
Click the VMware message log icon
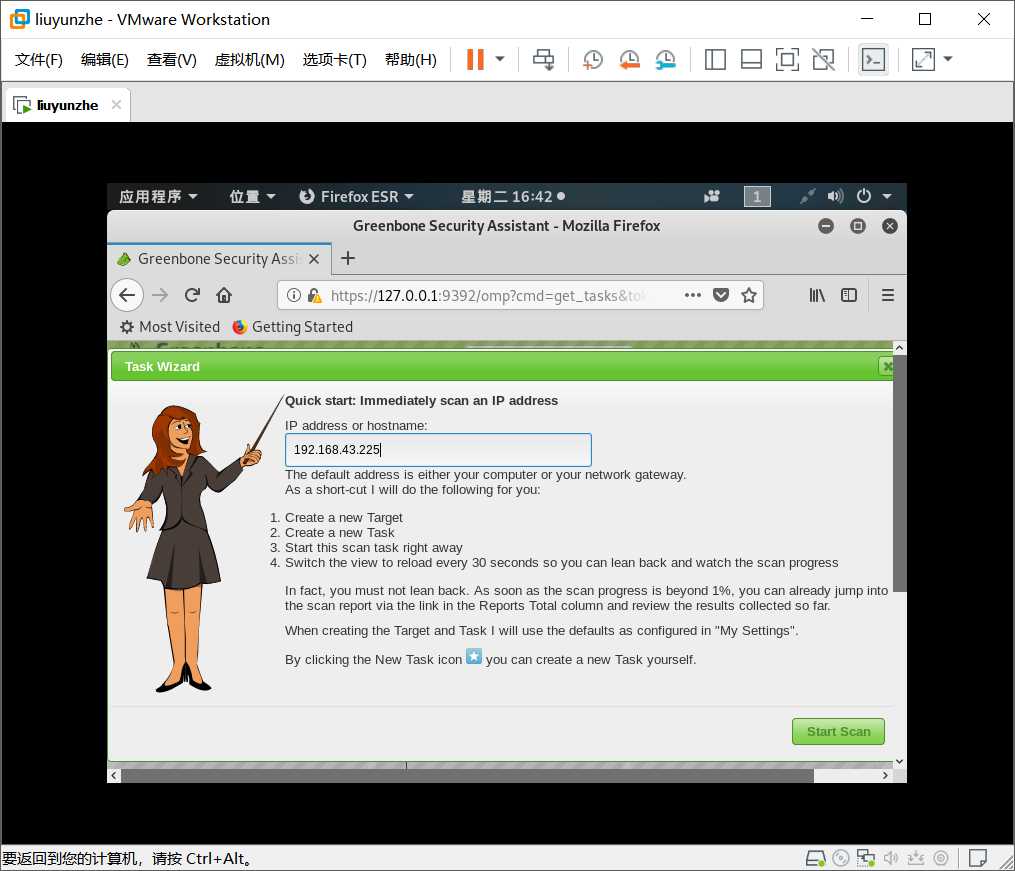[x=977, y=858]
